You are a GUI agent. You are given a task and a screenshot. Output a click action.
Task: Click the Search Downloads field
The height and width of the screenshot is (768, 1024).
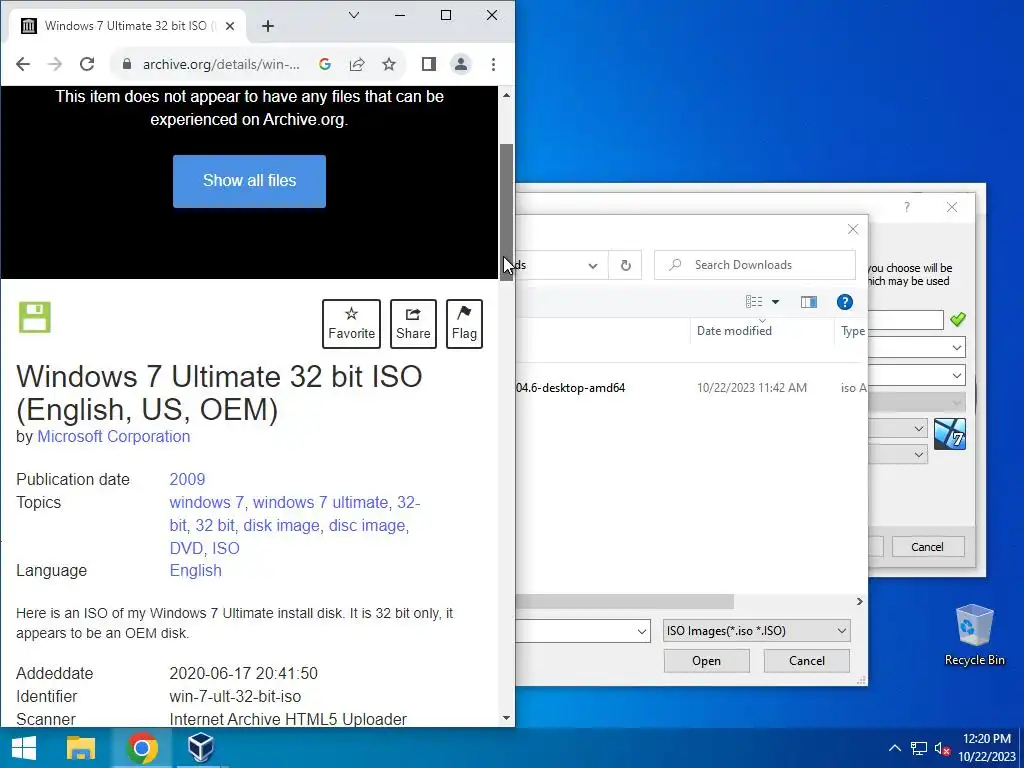click(755, 265)
